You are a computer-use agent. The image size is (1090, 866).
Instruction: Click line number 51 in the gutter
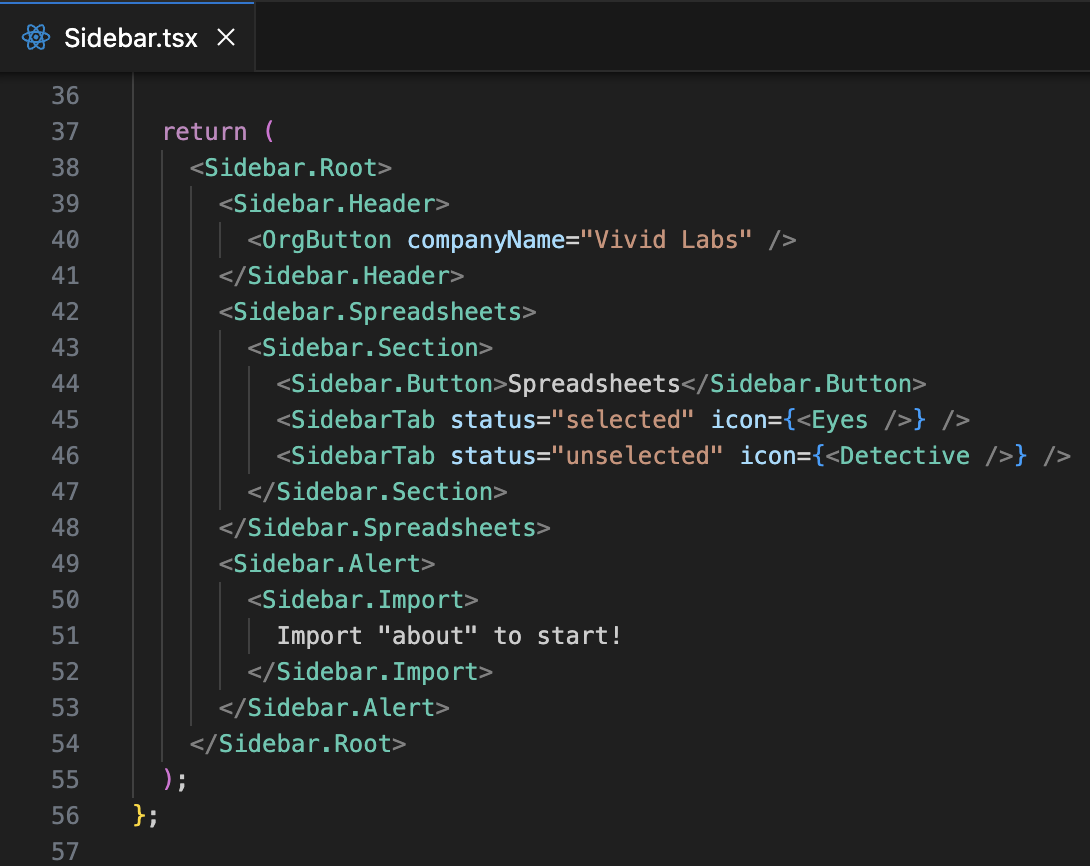[x=64, y=635]
